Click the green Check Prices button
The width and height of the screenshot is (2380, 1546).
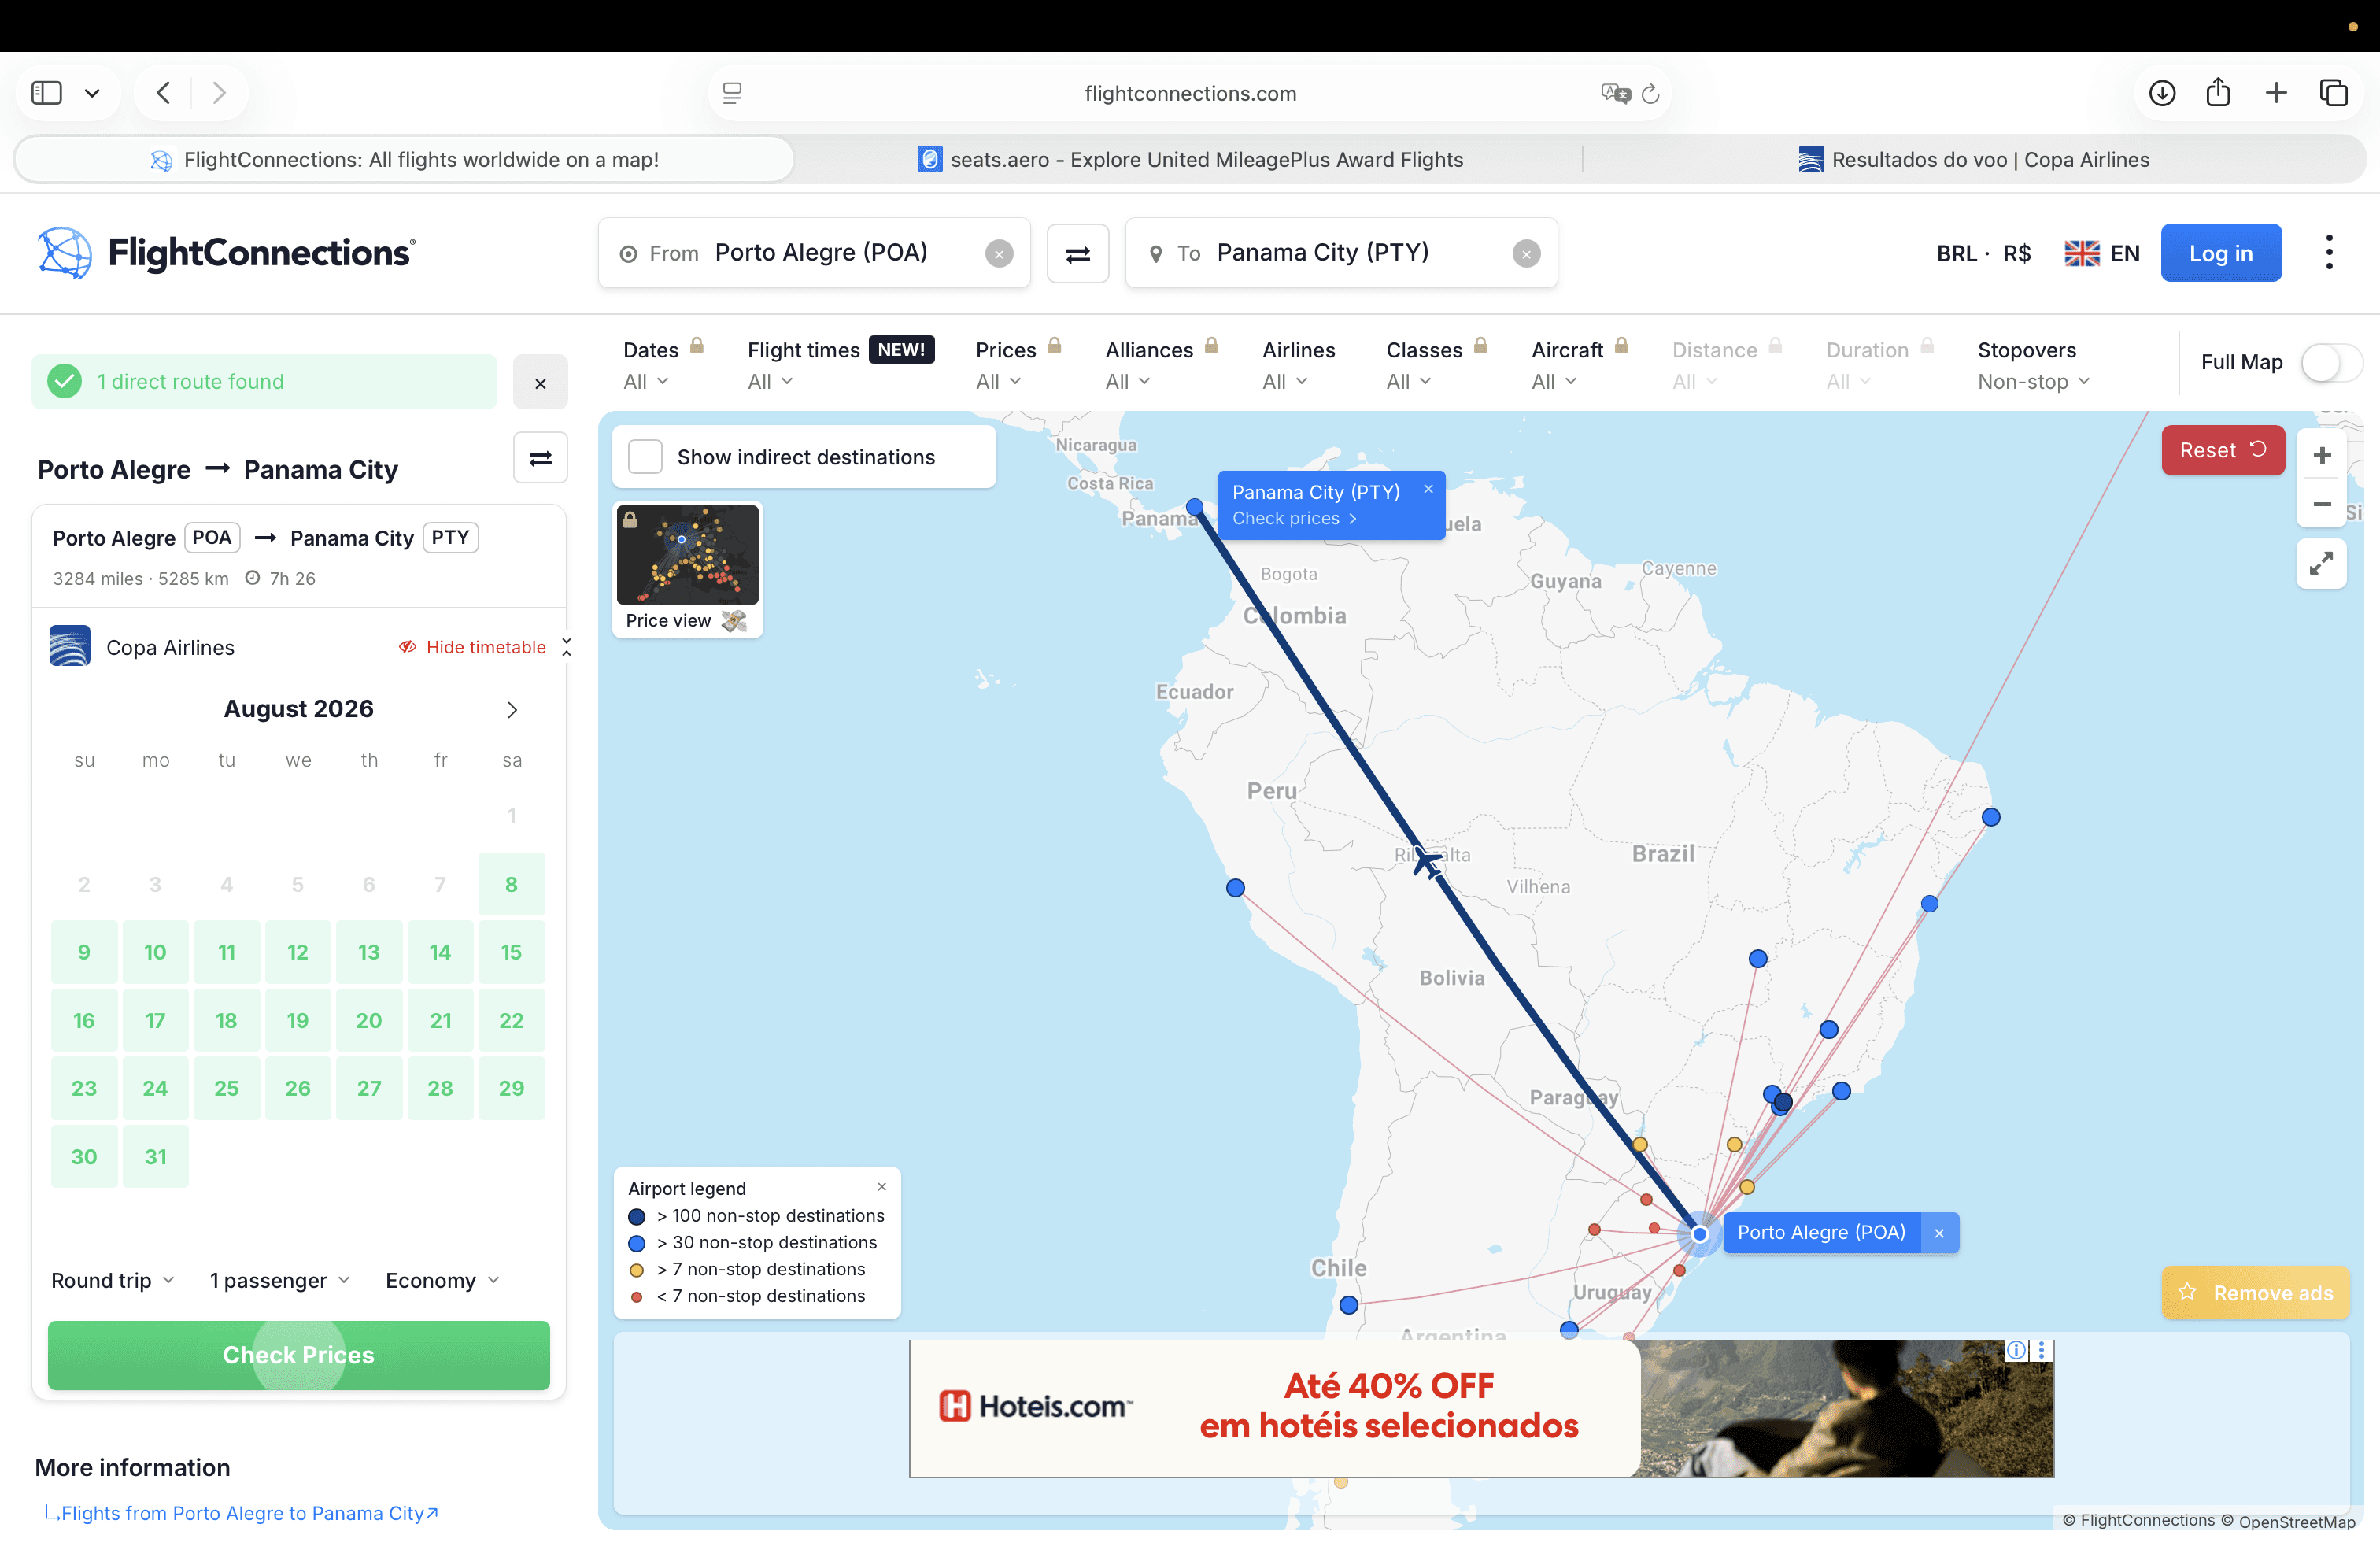(x=299, y=1355)
